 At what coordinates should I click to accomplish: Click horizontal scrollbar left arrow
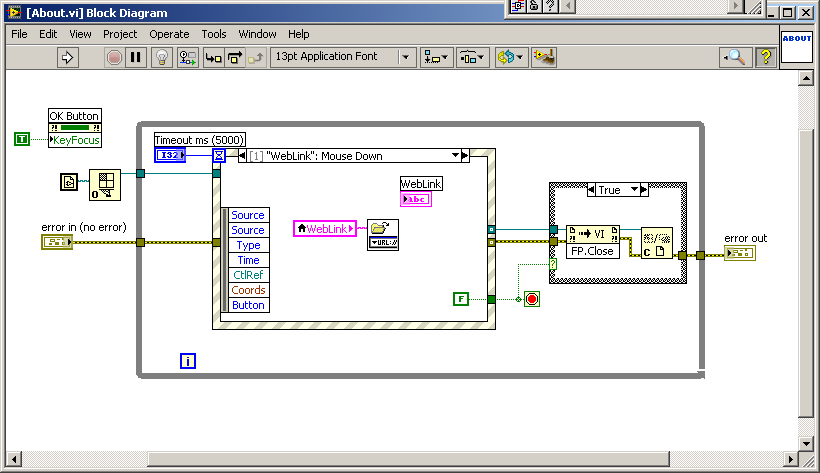(14, 459)
